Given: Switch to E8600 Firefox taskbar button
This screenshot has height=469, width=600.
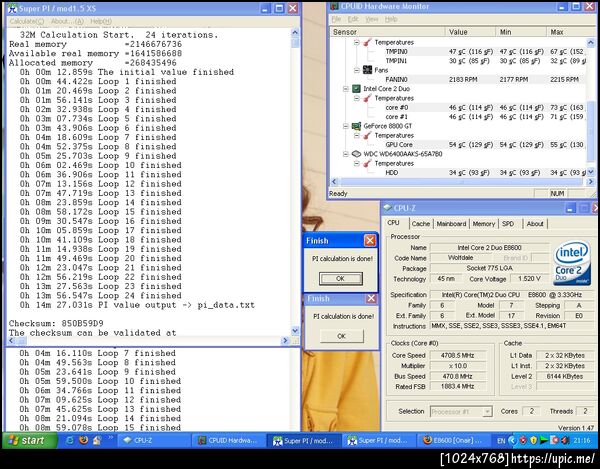Looking at the screenshot, I should 453,441.
